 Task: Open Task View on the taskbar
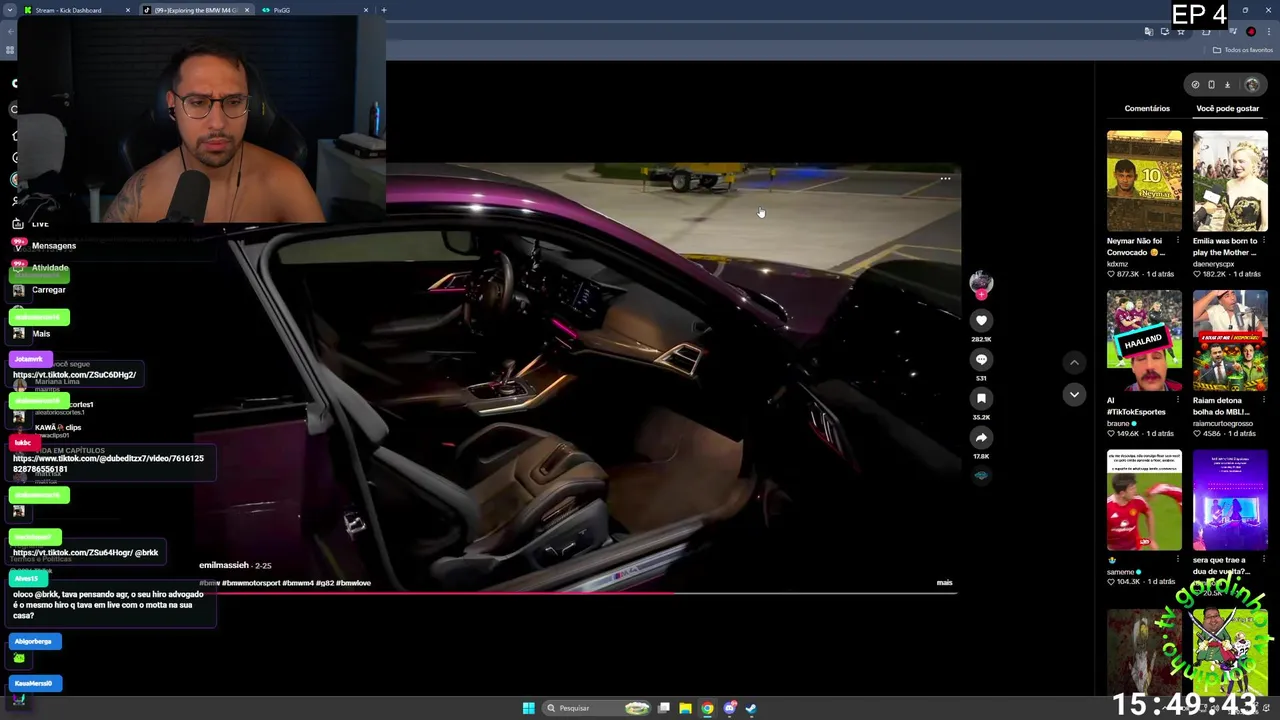(x=663, y=708)
